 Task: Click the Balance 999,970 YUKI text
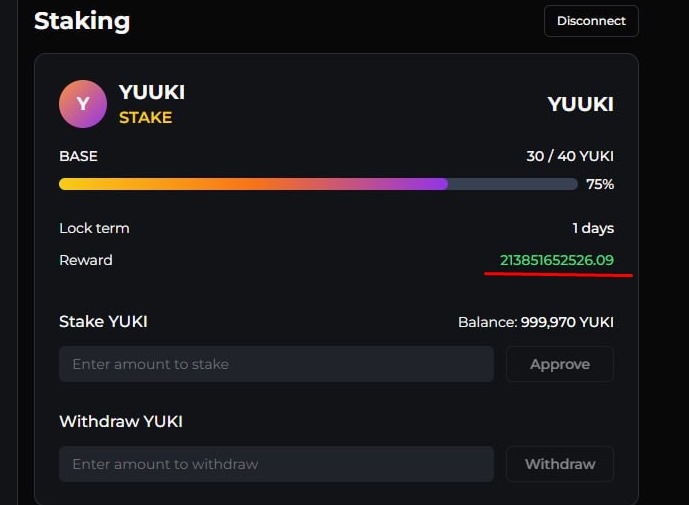535,322
